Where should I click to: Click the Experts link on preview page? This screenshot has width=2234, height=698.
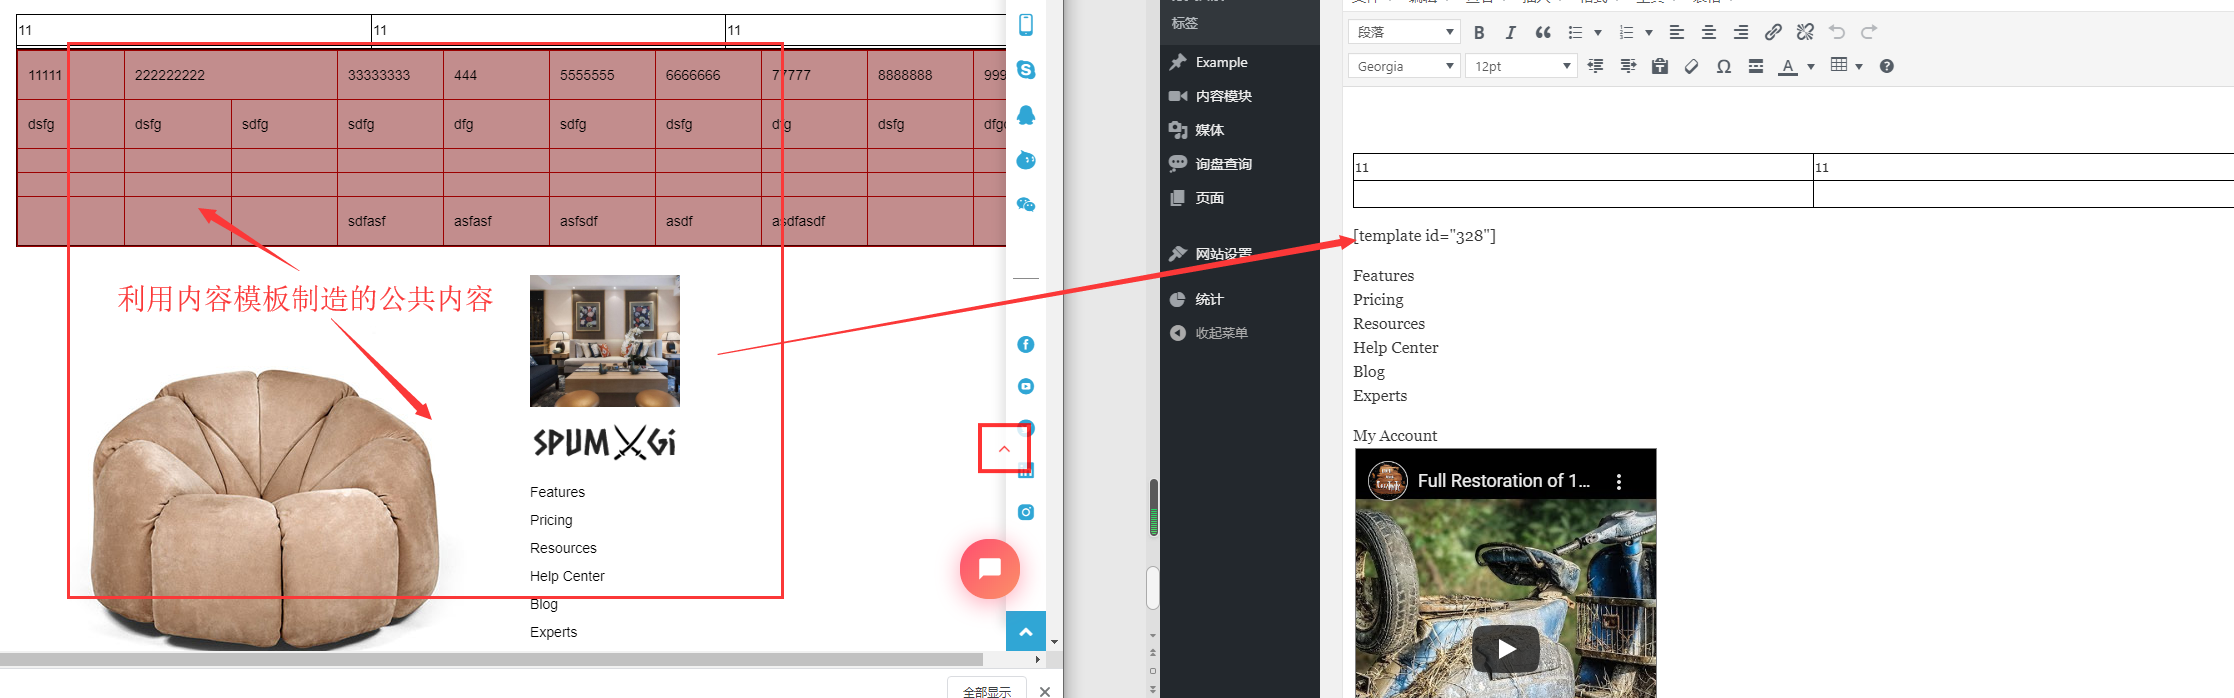[x=553, y=632]
